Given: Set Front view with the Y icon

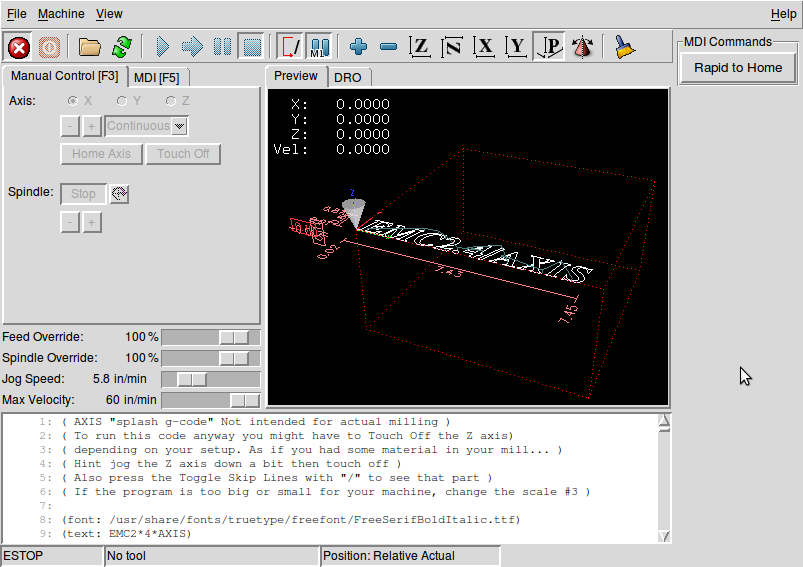Looking at the screenshot, I should 516,47.
